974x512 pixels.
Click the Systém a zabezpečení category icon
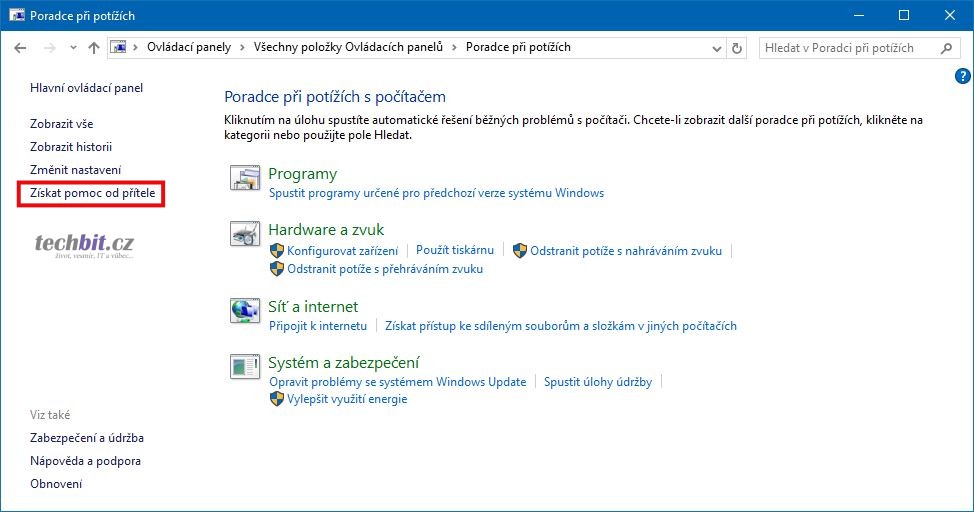tap(245, 369)
